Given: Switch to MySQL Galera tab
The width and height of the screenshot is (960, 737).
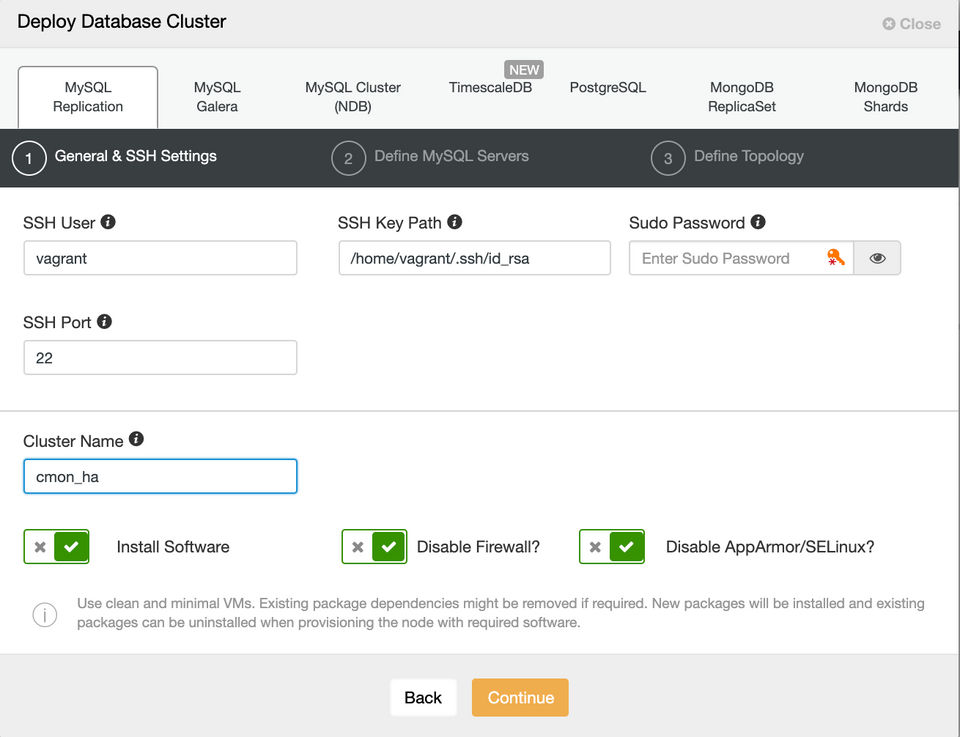Looking at the screenshot, I should pos(217,97).
